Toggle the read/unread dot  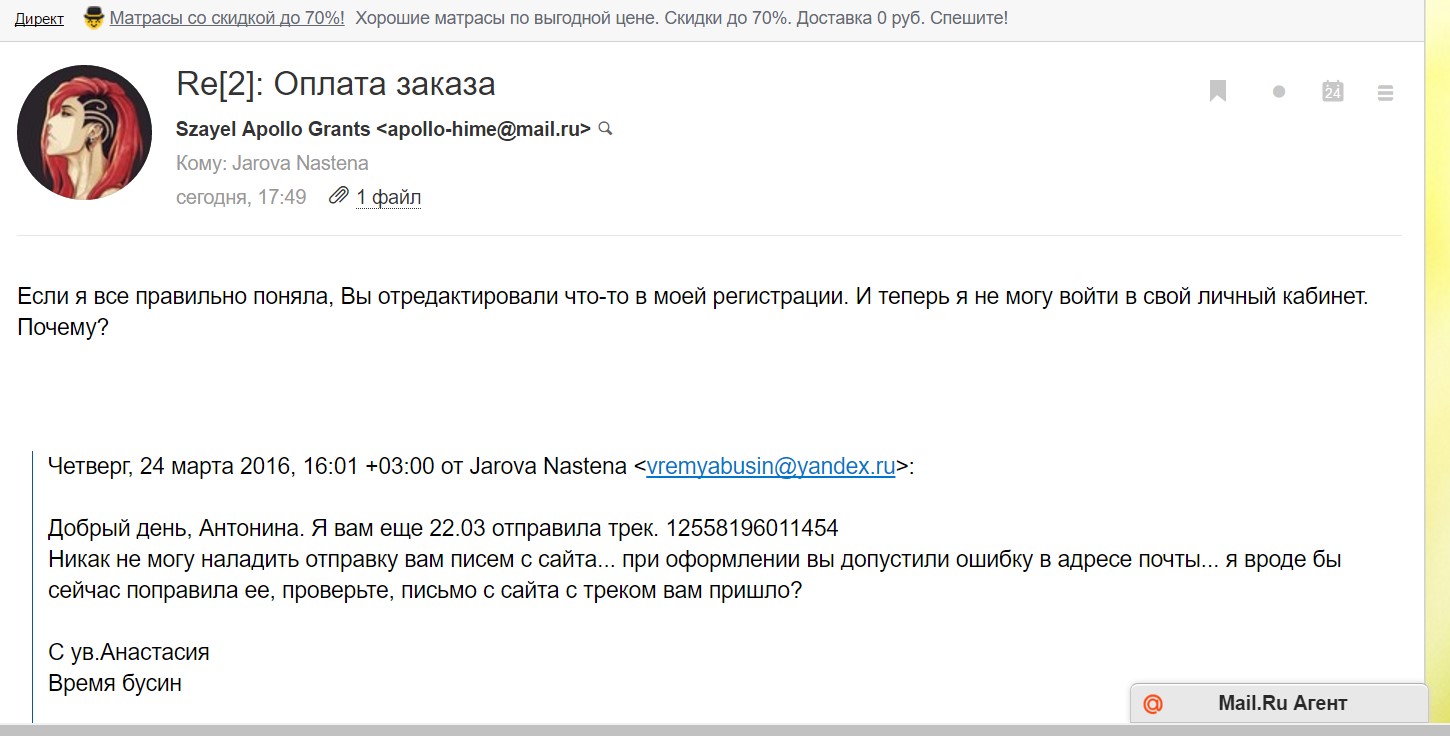coord(1278,92)
